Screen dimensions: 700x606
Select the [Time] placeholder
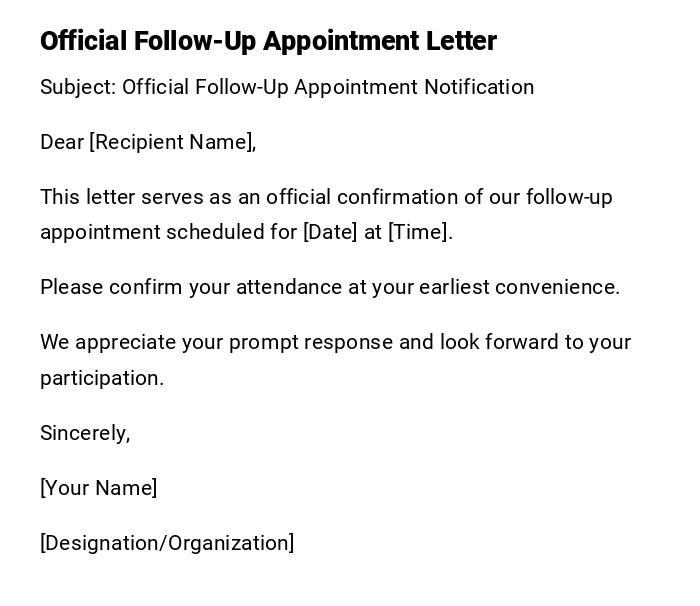click(x=419, y=232)
